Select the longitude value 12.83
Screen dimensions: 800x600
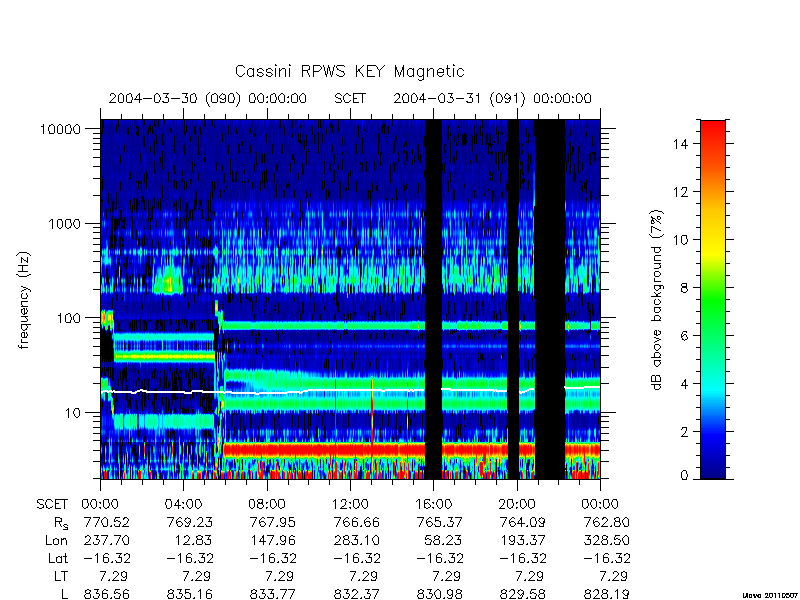click(x=193, y=540)
